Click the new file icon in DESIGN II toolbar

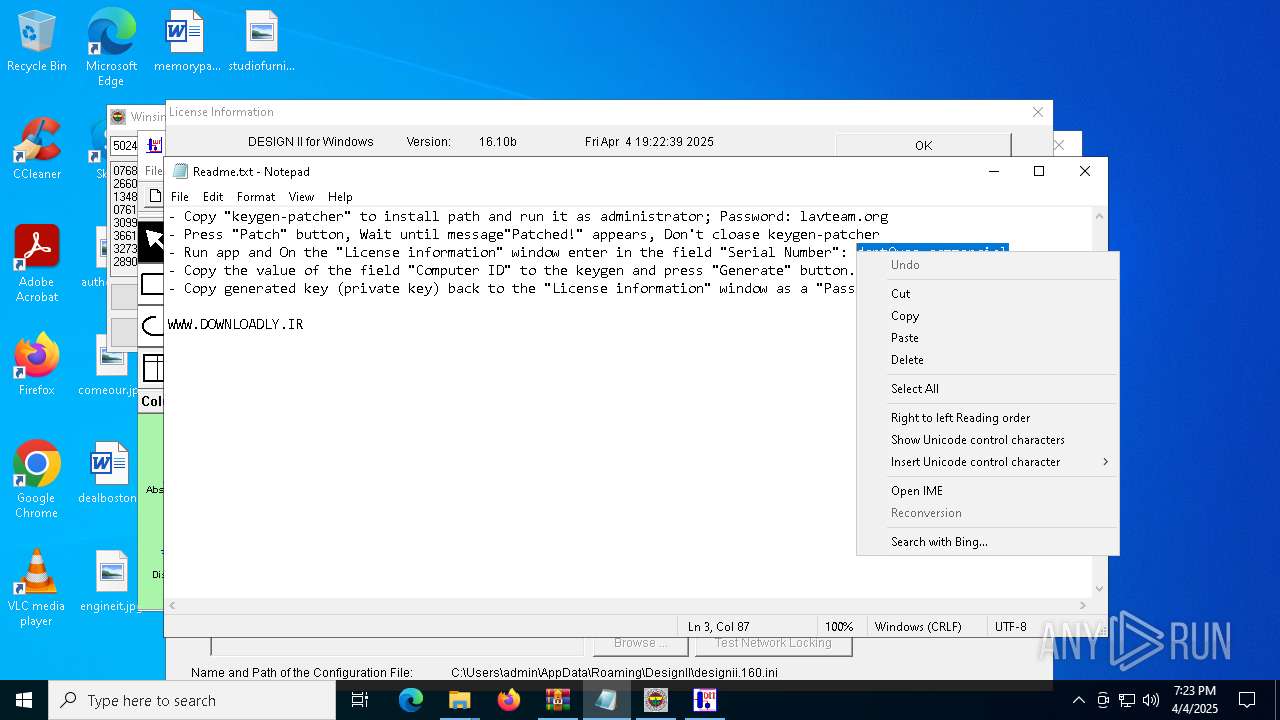coord(155,196)
